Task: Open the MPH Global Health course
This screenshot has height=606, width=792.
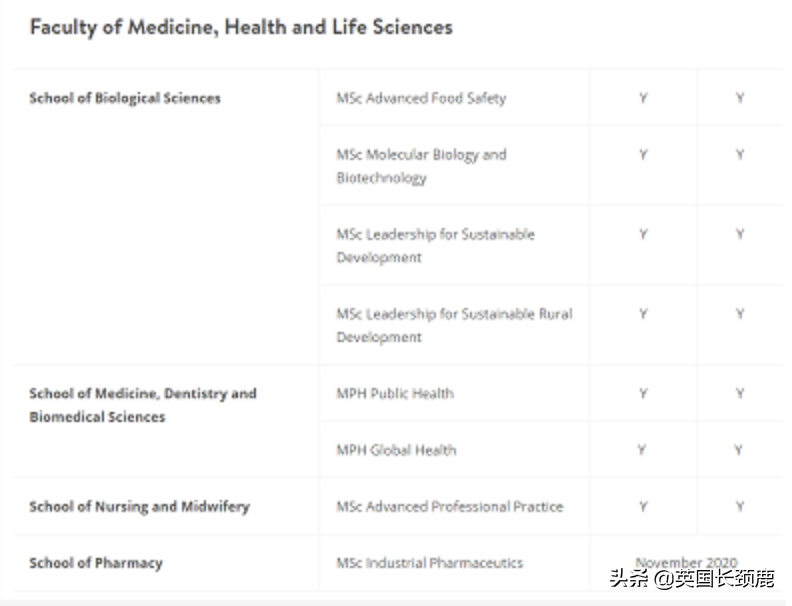Action: coord(396,450)
